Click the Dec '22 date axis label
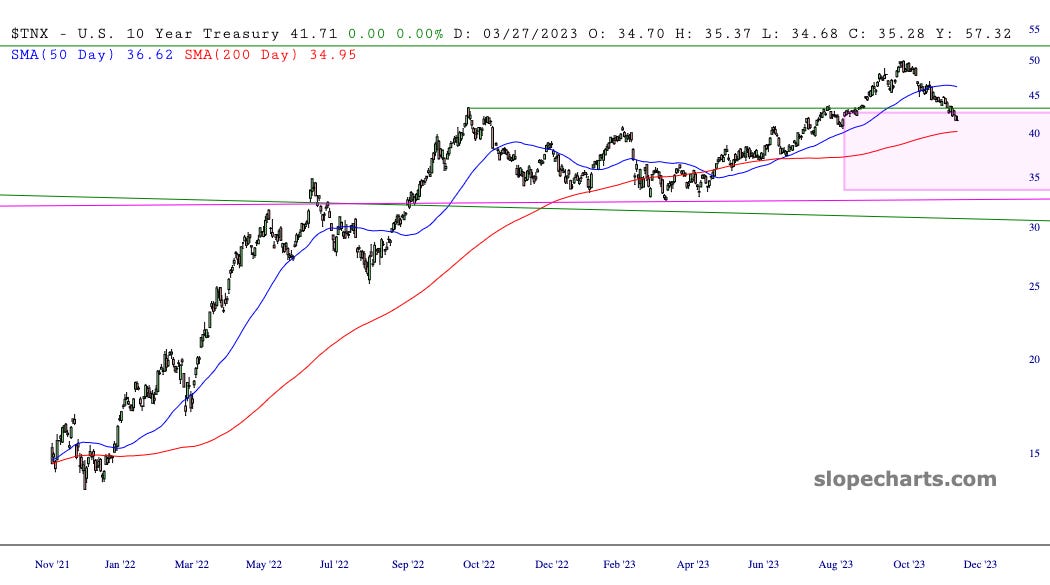This screenshot has width=1050, height=585. [552, 564]
